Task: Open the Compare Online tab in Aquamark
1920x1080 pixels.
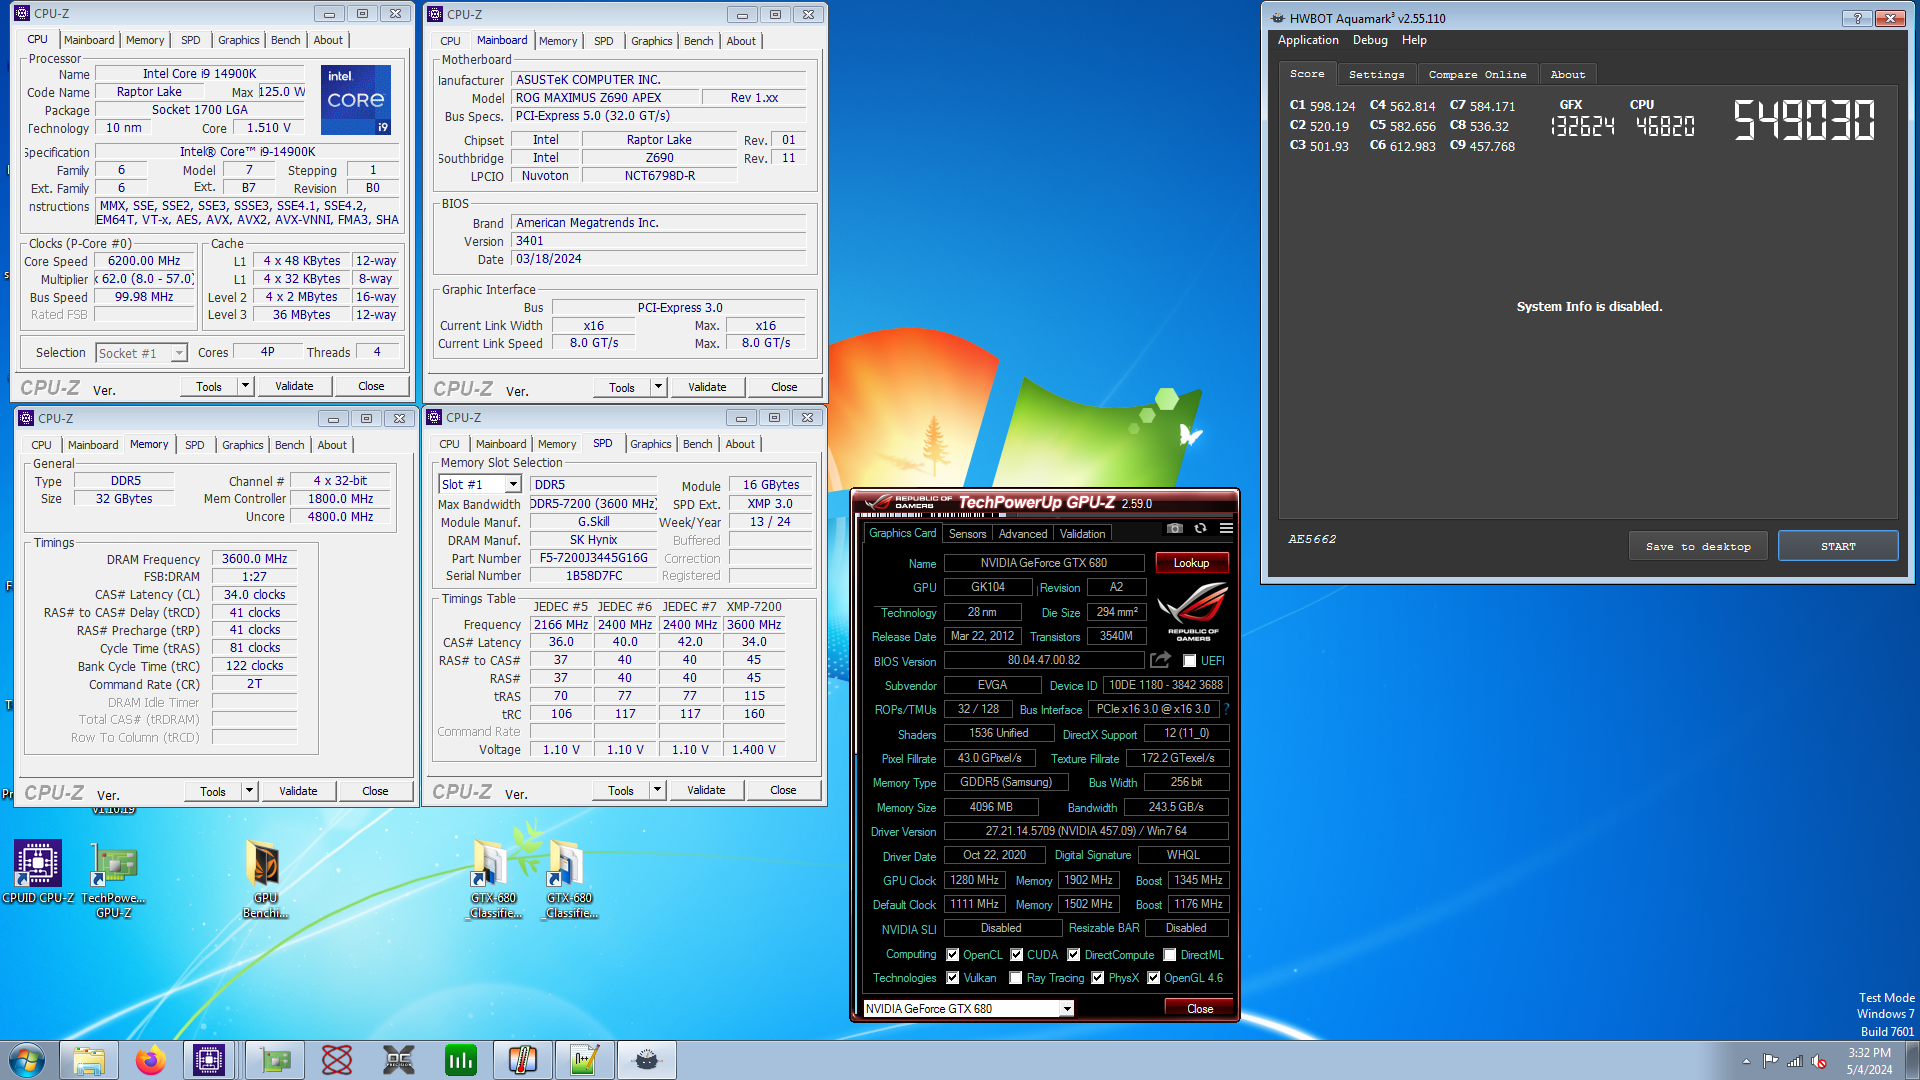Action: (x=1477, y=75)
